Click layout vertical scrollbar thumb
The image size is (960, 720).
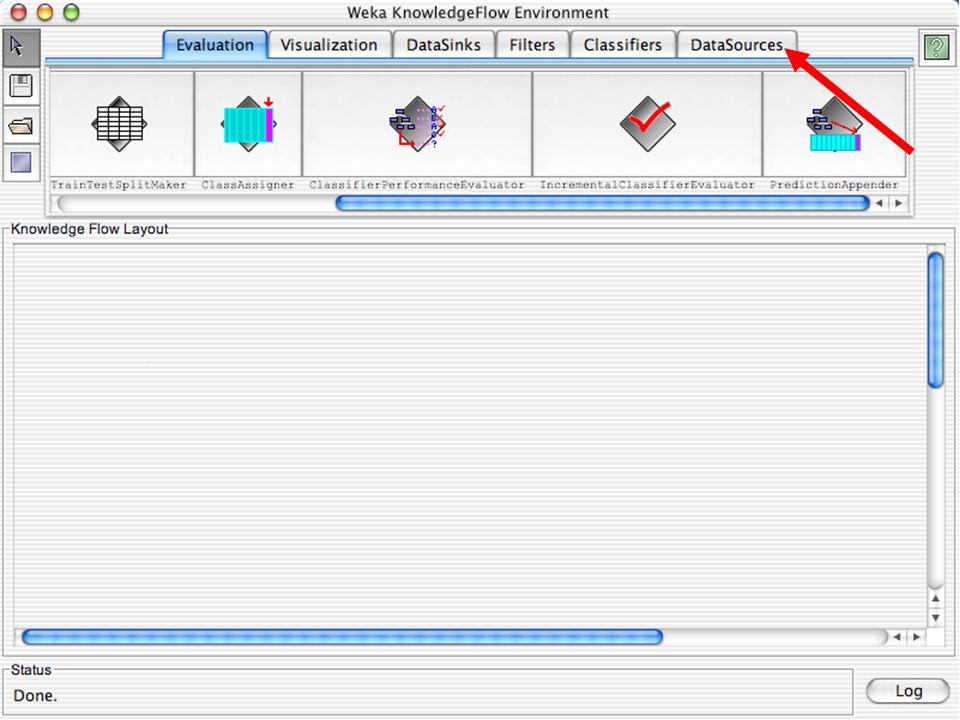pyautogui.click(x=935, y=320)
